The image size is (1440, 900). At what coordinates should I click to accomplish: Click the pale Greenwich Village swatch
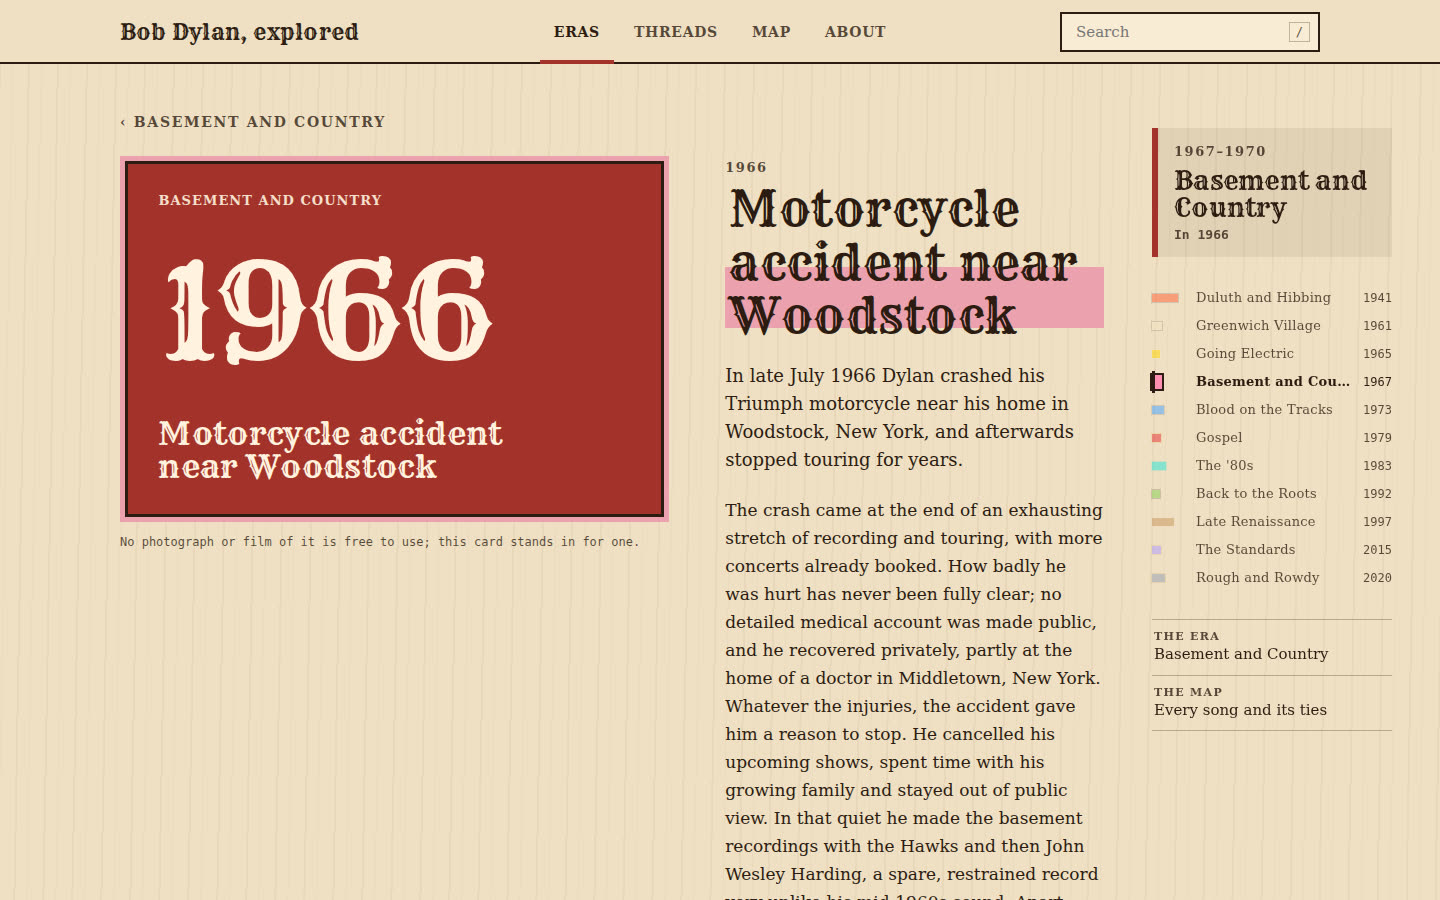tap(1157, 326)
